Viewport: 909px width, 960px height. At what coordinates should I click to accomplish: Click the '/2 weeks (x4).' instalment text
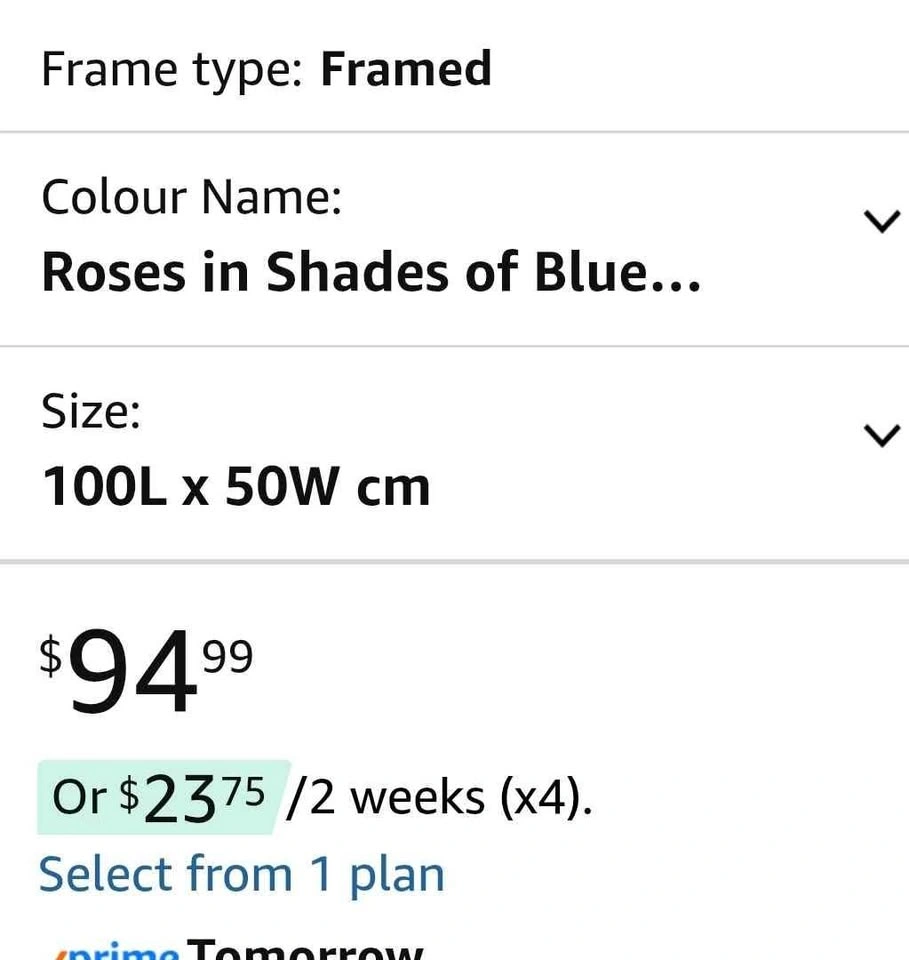pos(438,798)
